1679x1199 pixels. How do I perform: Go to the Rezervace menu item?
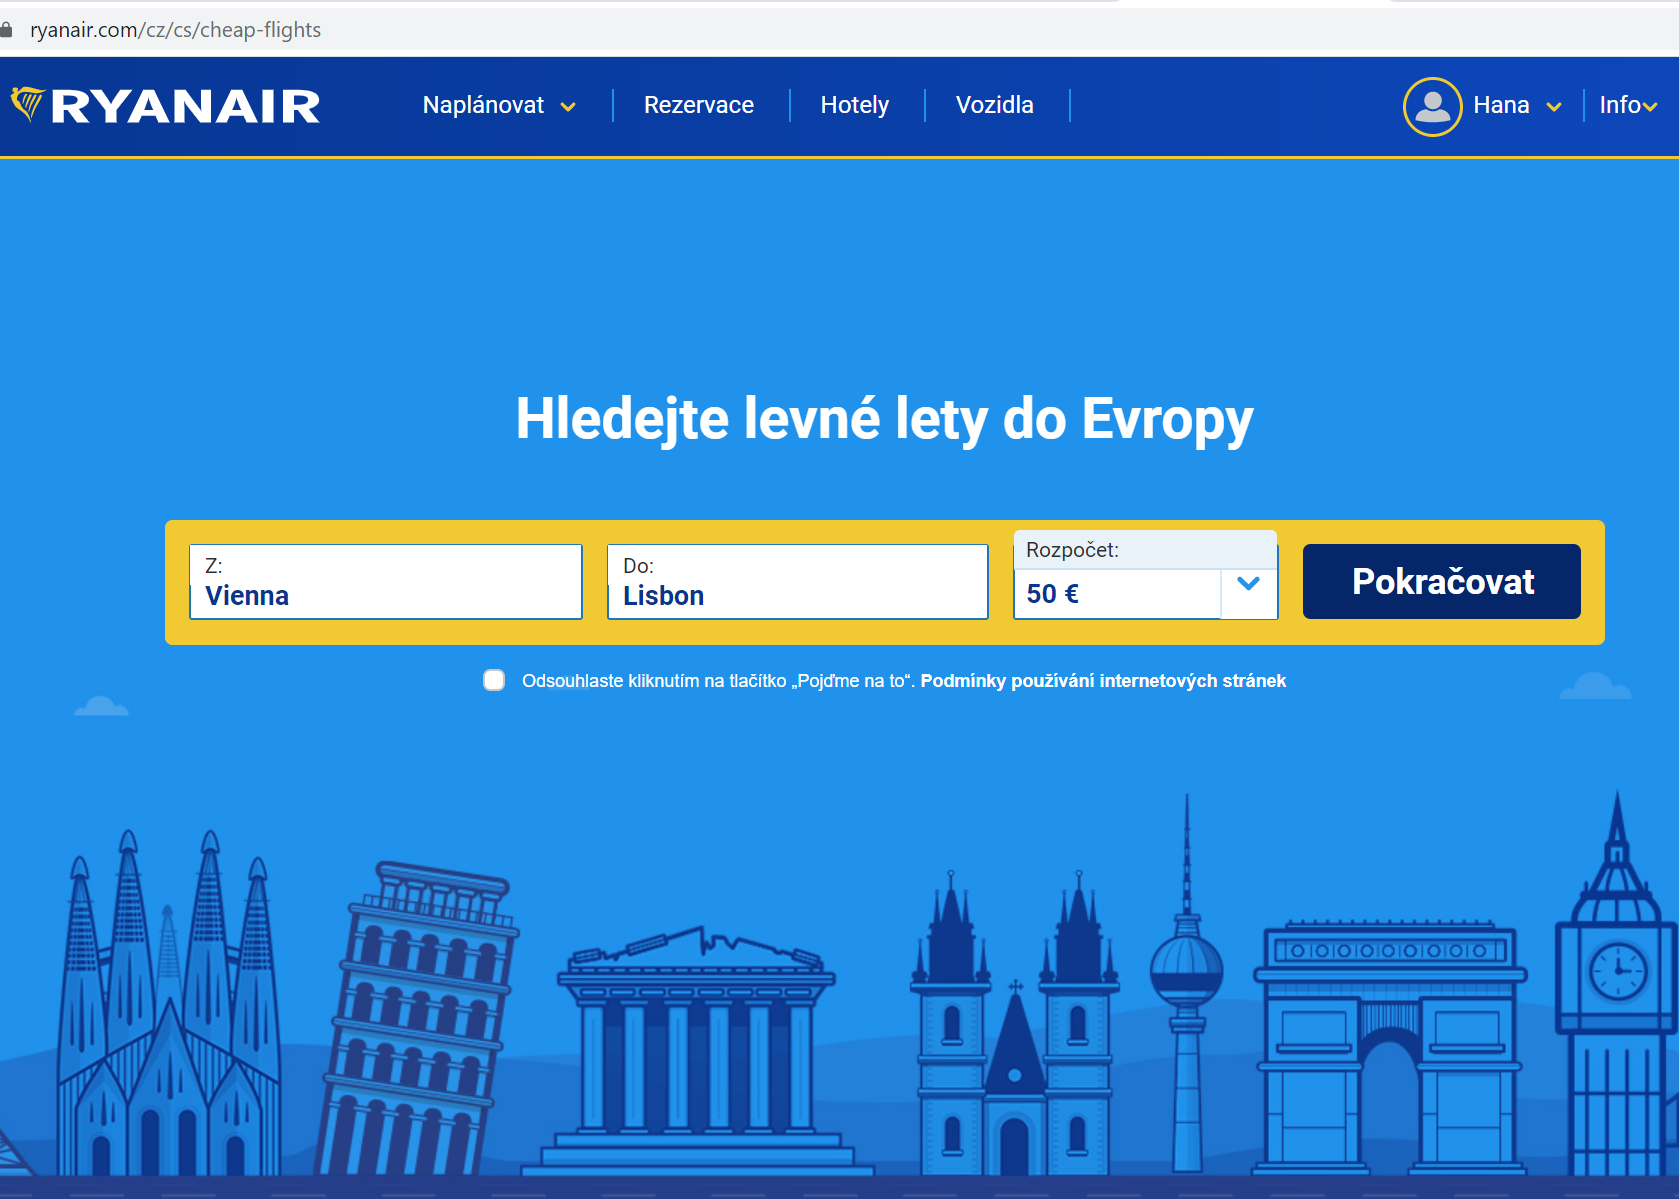[x=699, y=105]
